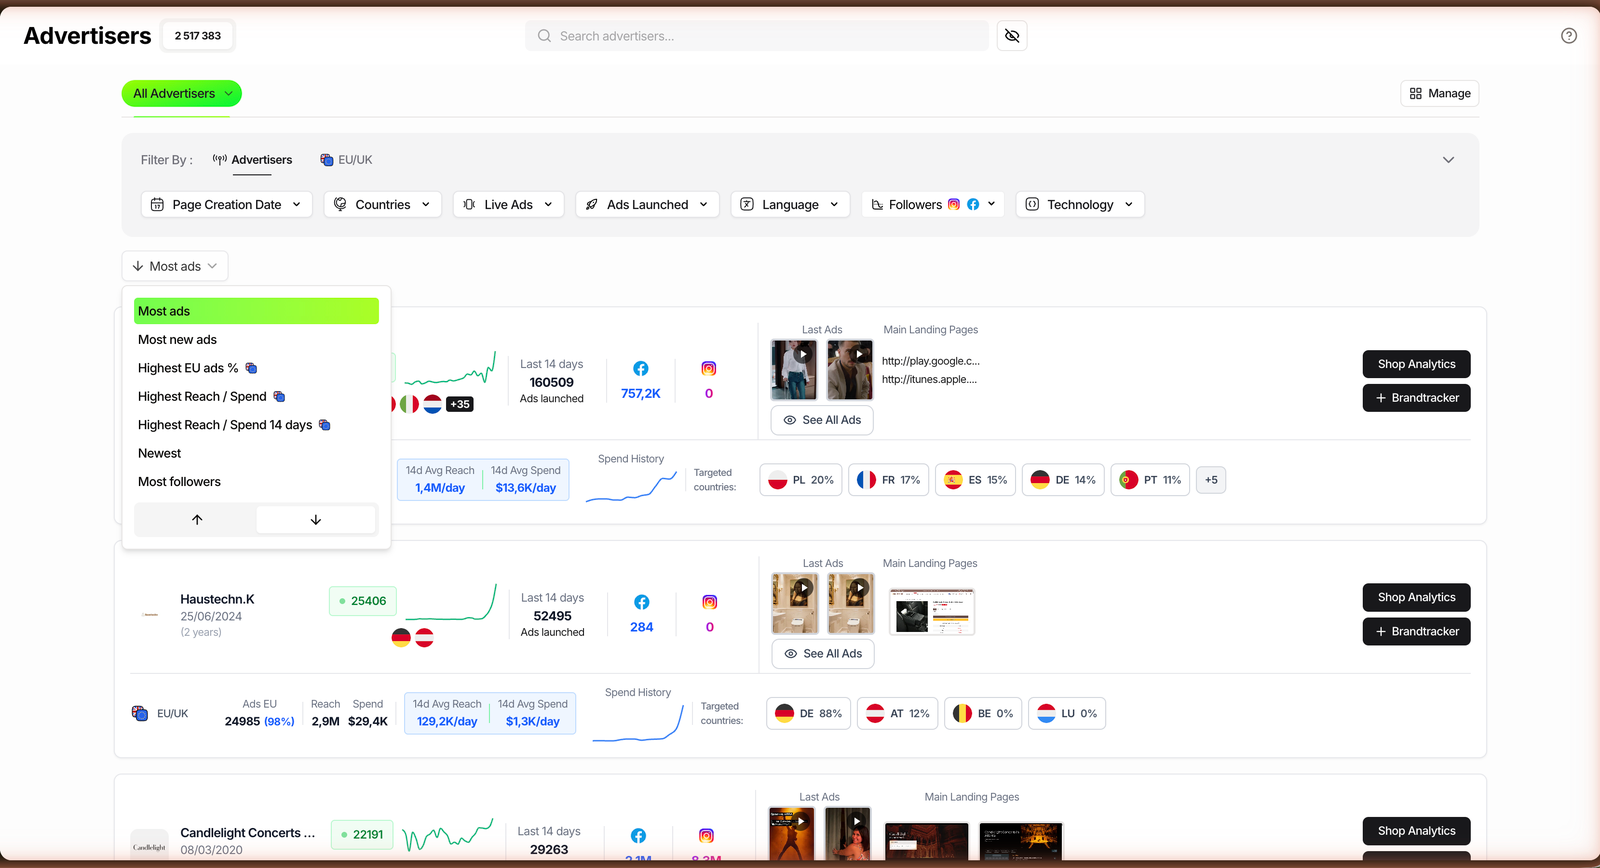Screen dimensions: 1600x868
Task: Select Highest Reach / Spend option
Action: [x=256, y=397]
